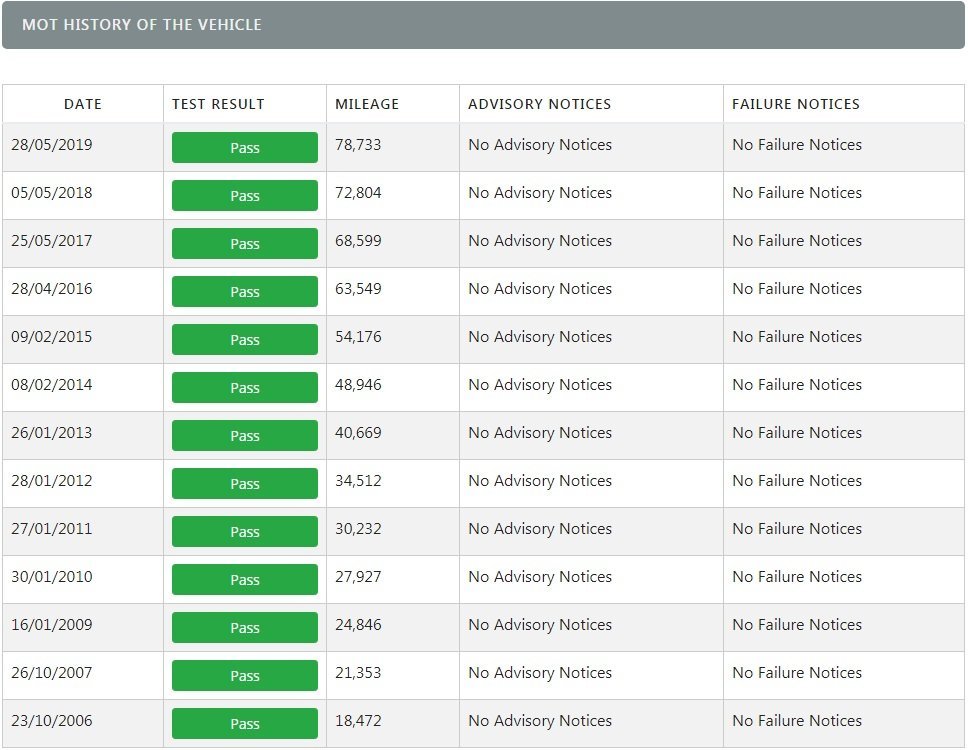The height and width of the screenshot is (750, 968).
Task: Select the Test Result column header
Action: (x=218, y=104)
